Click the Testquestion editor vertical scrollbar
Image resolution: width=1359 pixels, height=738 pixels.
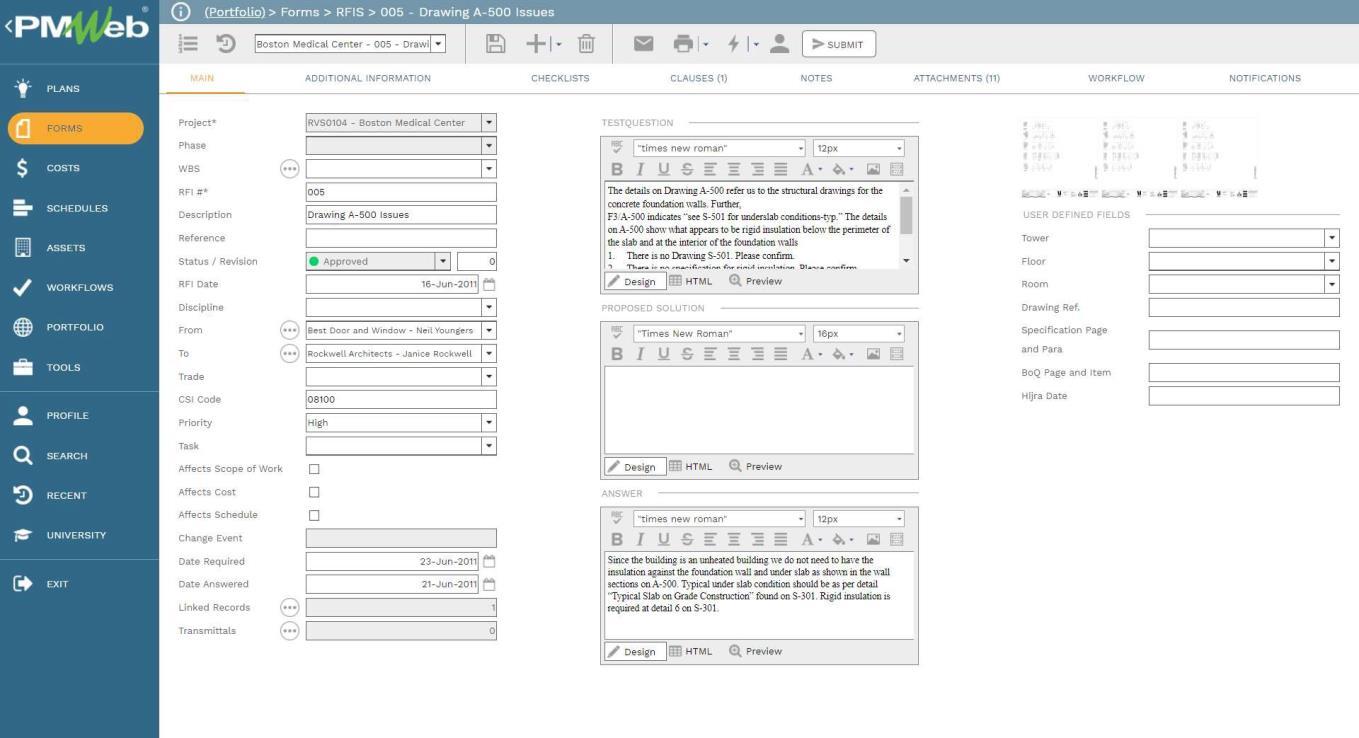(x=906, y=225)
